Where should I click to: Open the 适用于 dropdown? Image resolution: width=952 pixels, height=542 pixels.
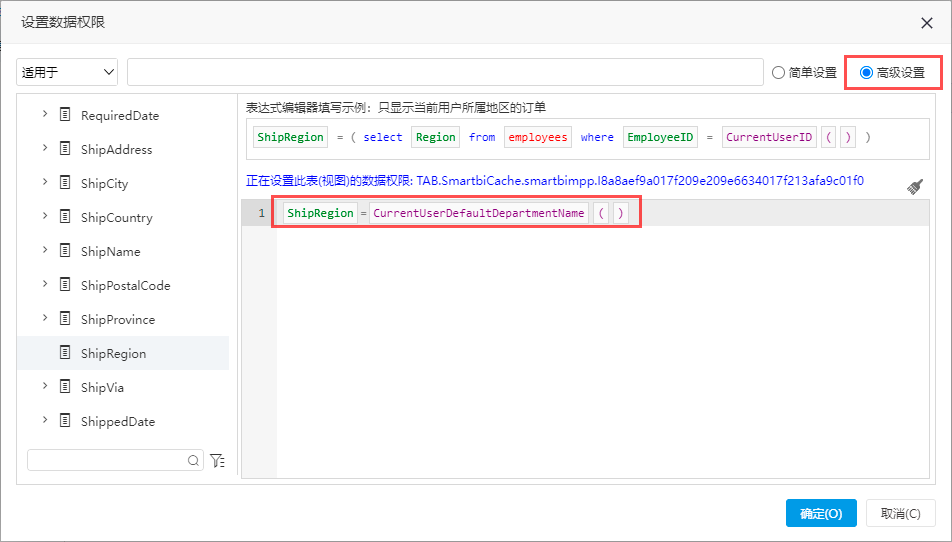coord(67,72)
